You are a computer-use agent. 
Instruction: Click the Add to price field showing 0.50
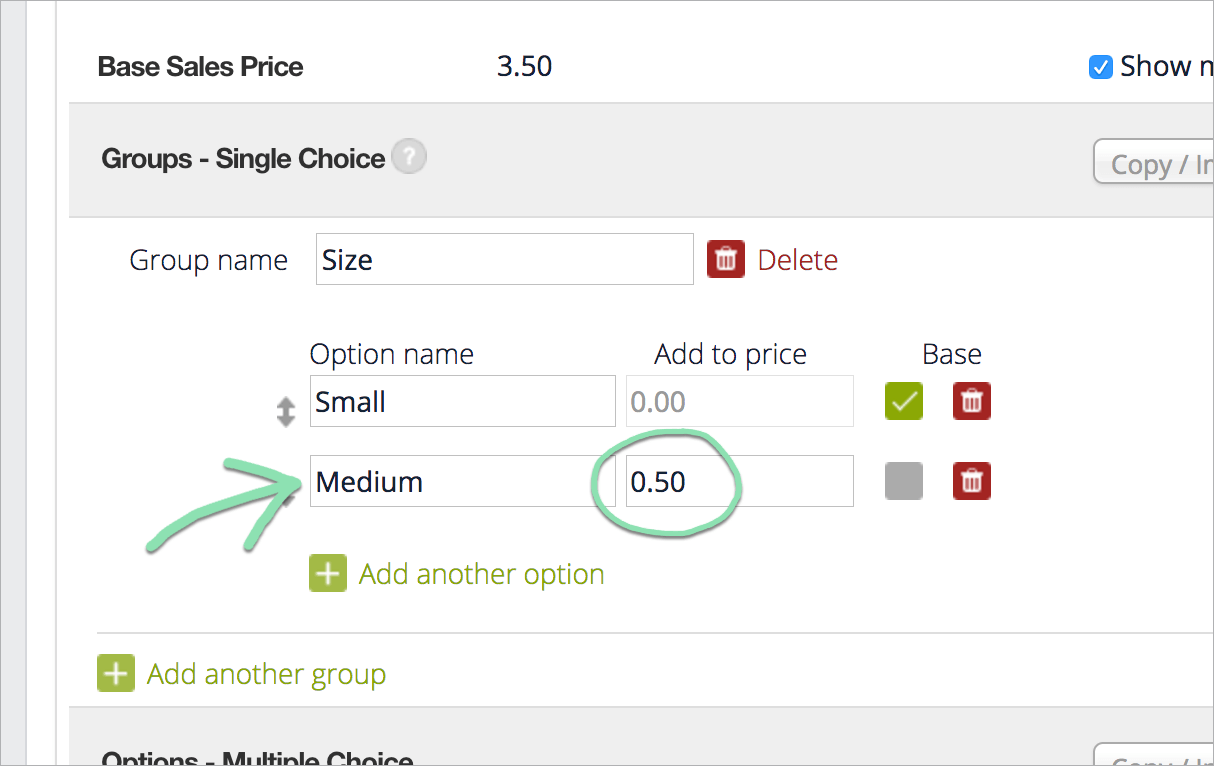(x=740, y=481)
